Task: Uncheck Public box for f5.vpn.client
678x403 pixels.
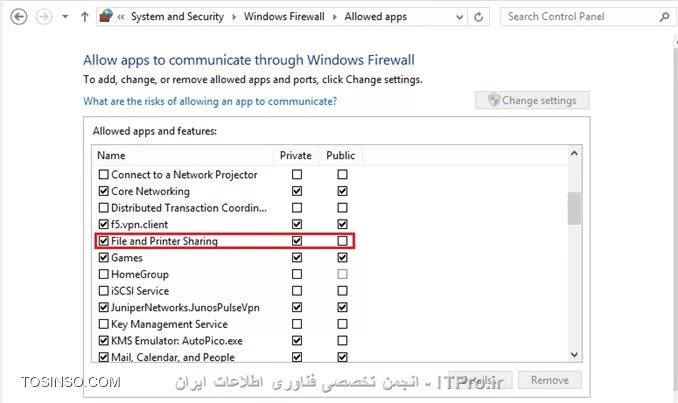Action: [x=342, y=224]
